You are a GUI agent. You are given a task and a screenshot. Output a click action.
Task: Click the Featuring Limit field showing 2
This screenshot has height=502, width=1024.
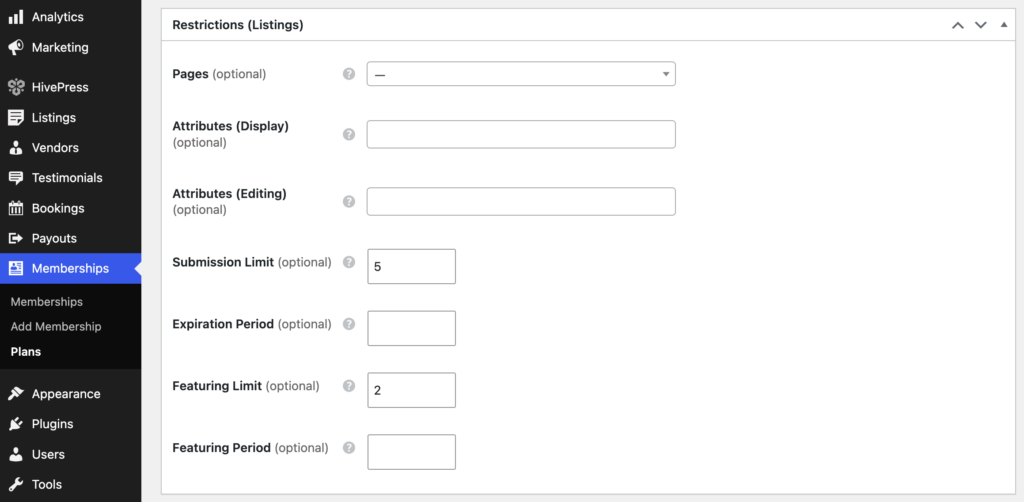[411, 390]
